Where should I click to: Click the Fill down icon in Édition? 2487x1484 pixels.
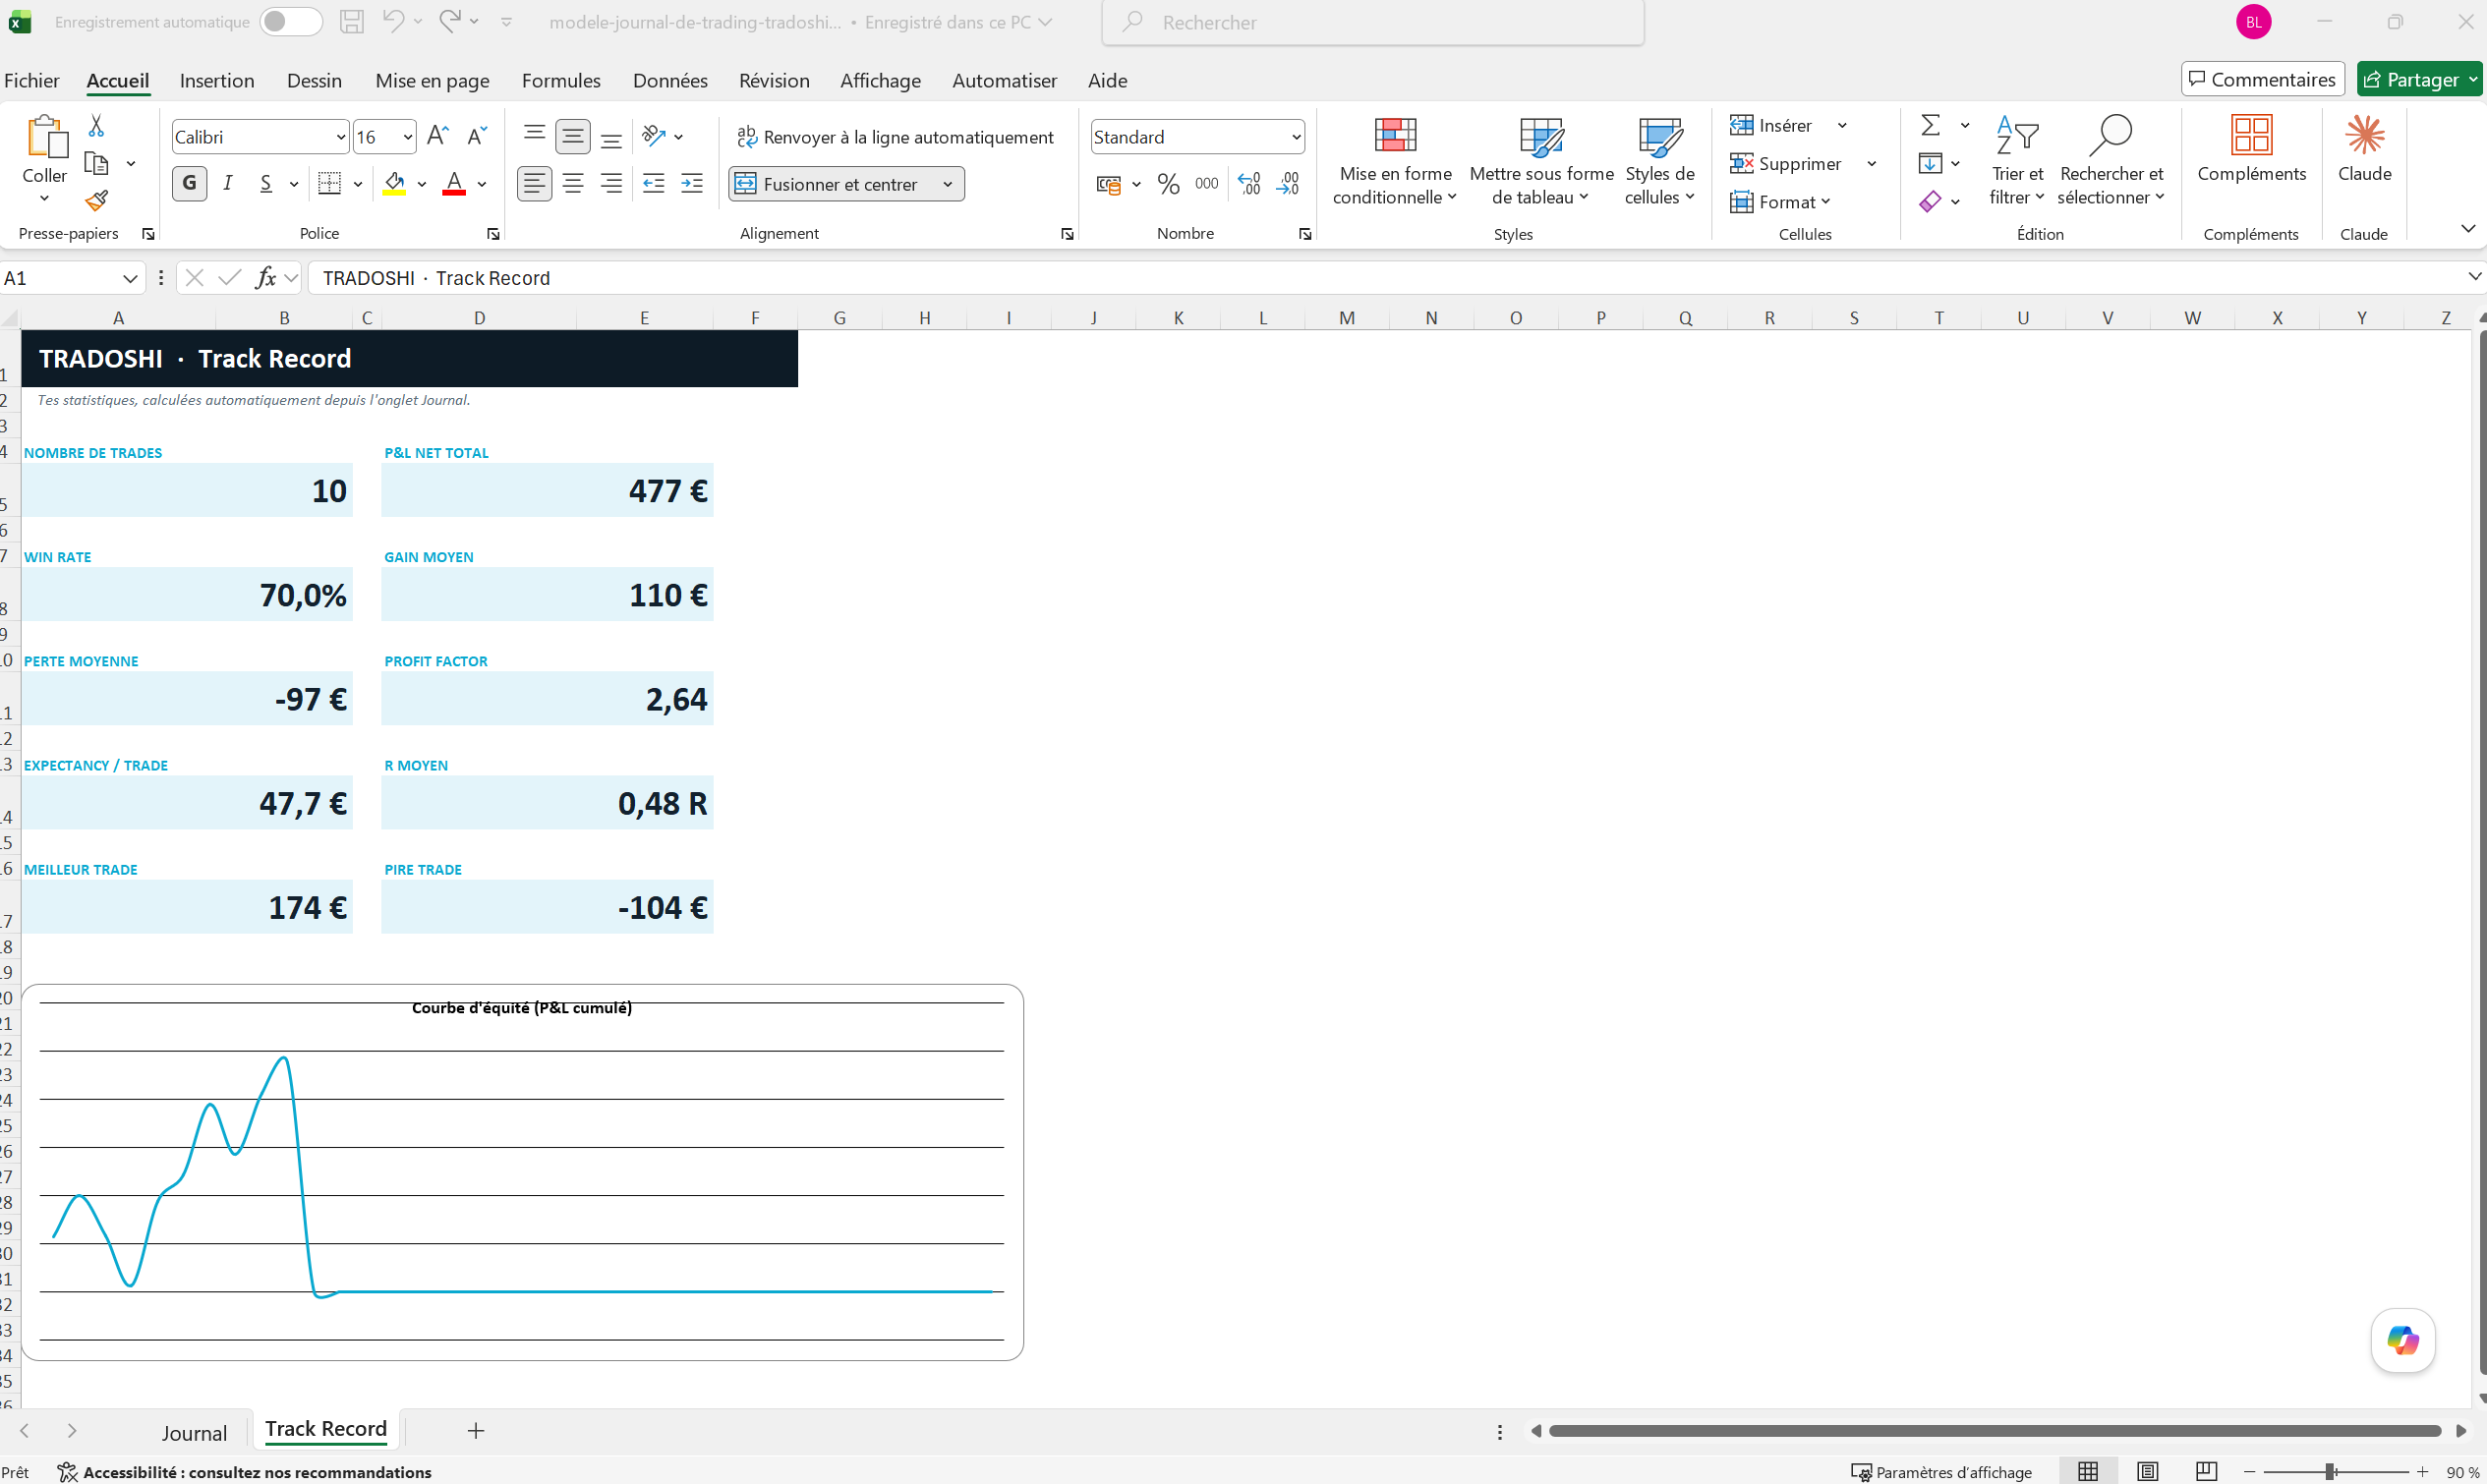[x=1930, y=163]
